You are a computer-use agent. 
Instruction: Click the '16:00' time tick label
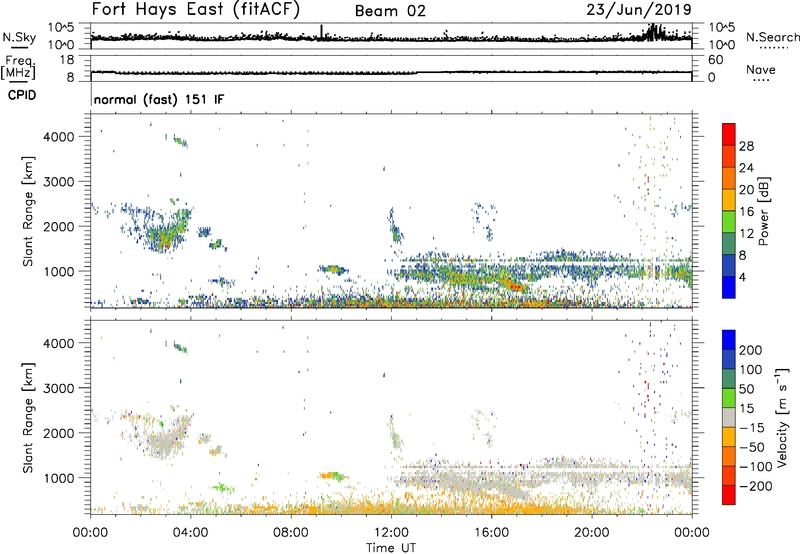tap(491, 533)
